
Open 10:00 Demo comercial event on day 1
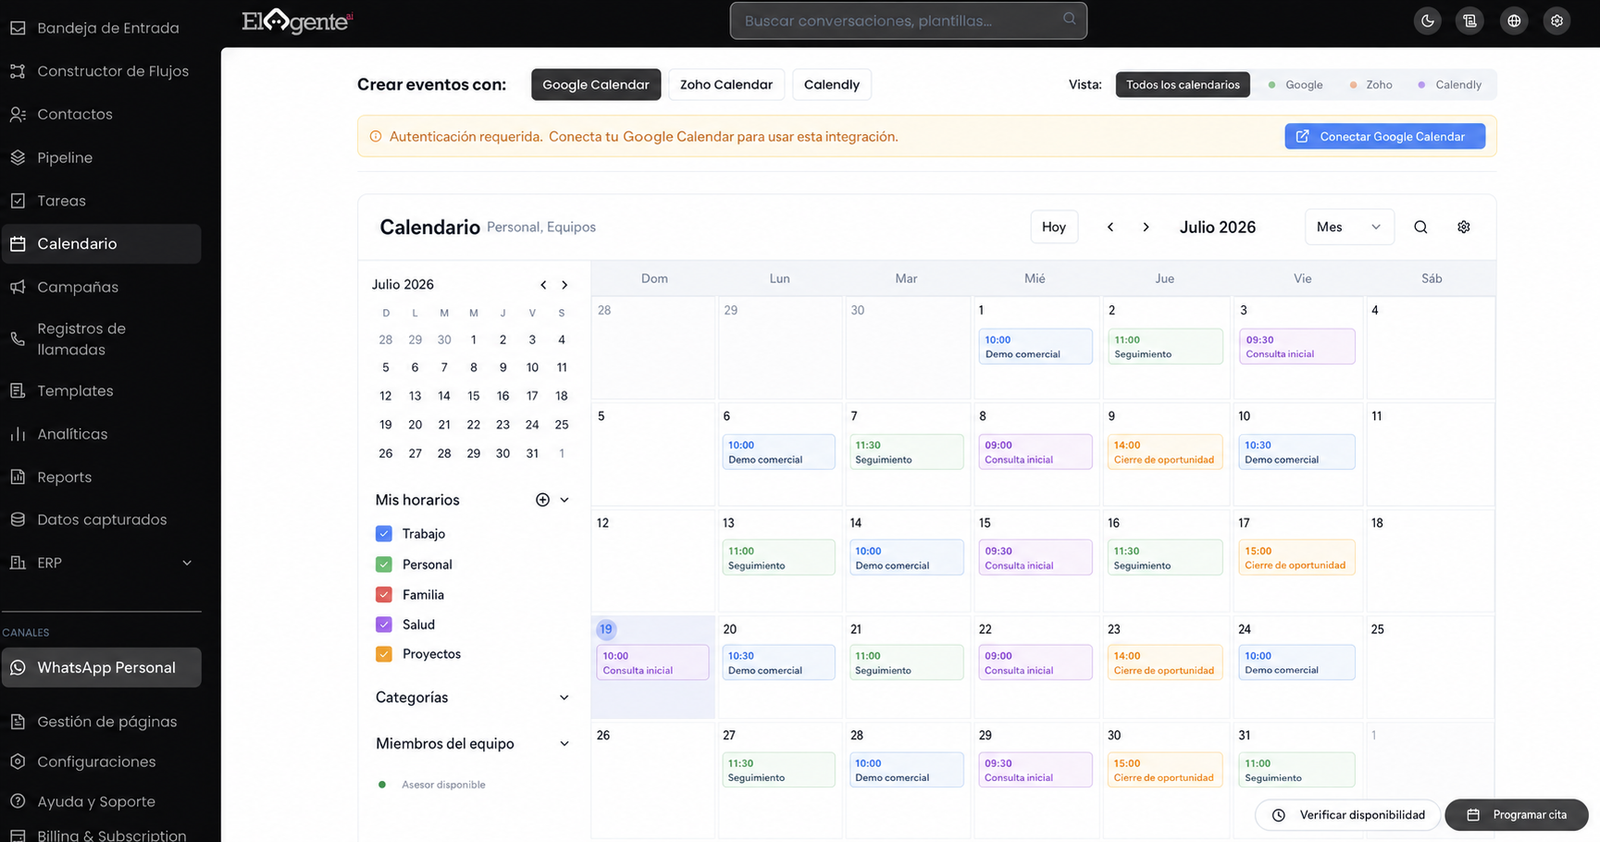1035,347
